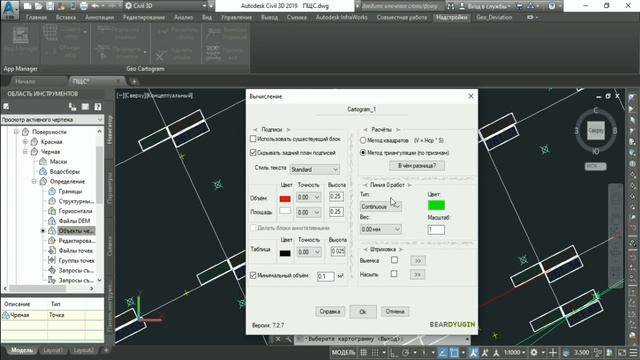Open the help question-mark icon in title bar

pyautogui.click(x=552, y=6)
